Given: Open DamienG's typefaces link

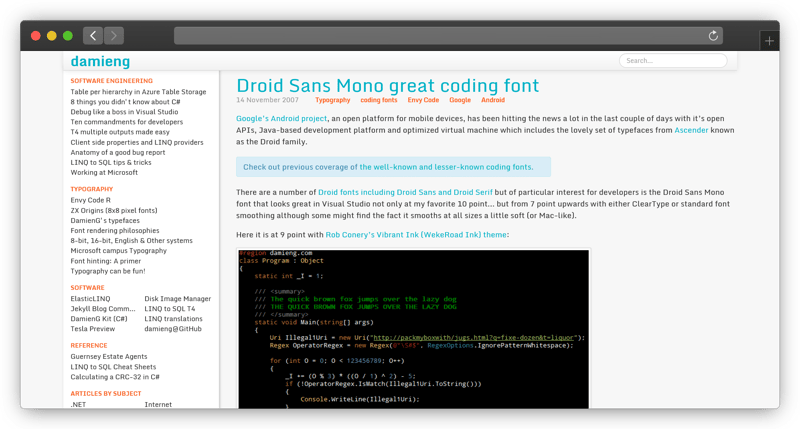Looking at the screenshot, I should pyautogui.click(x=105, y=220).
